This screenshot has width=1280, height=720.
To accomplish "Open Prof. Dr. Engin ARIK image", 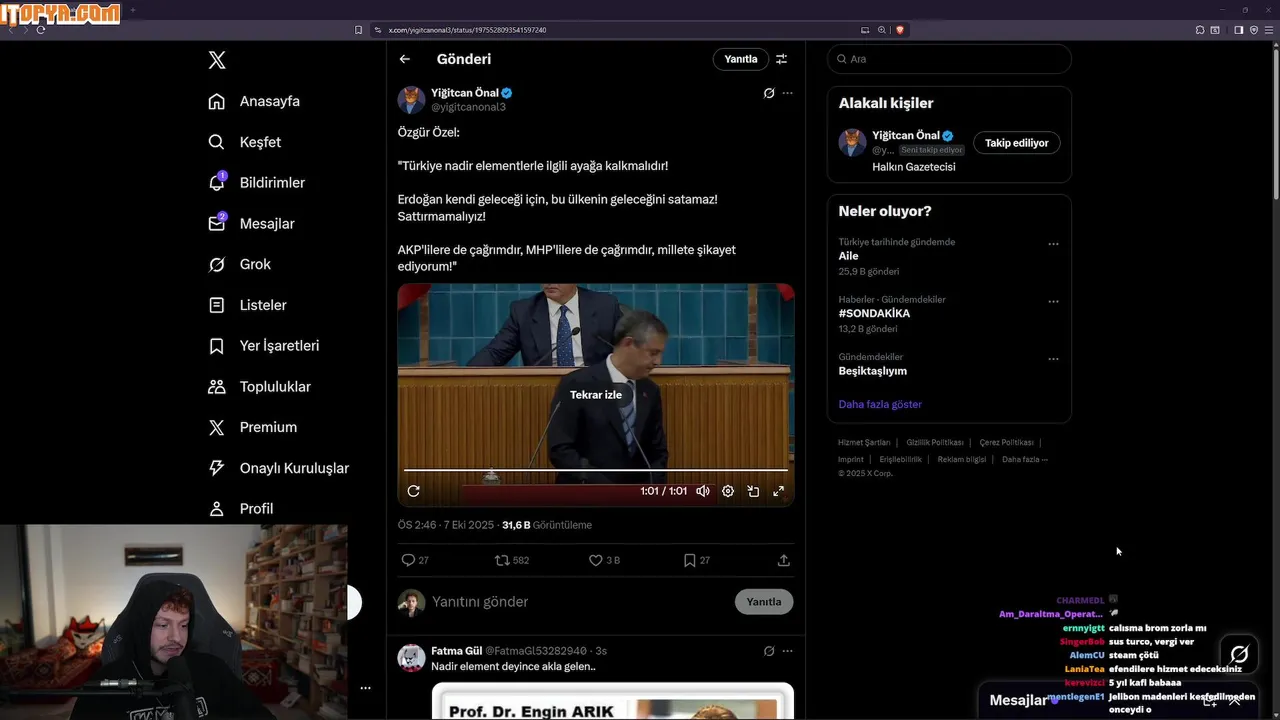I will tap(613, 701).
